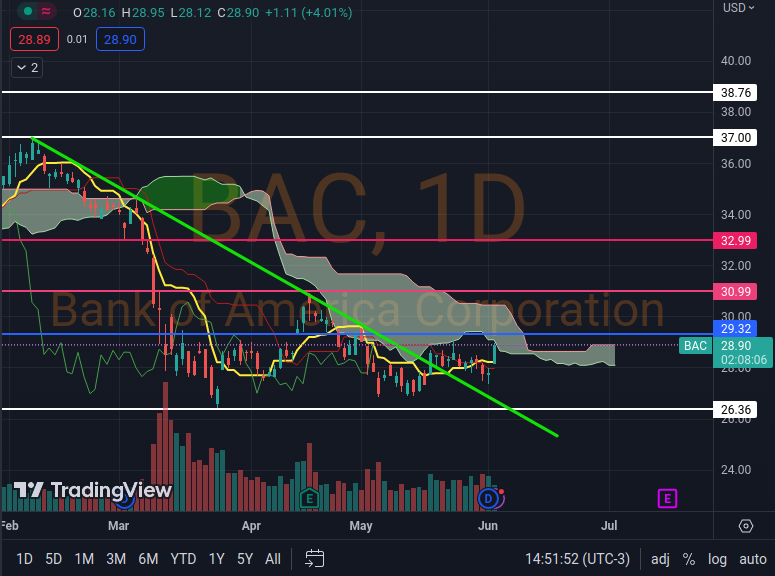Open the USD currency dropdown
The width and height of the screenshot is (775, 576).
(738, 7)
